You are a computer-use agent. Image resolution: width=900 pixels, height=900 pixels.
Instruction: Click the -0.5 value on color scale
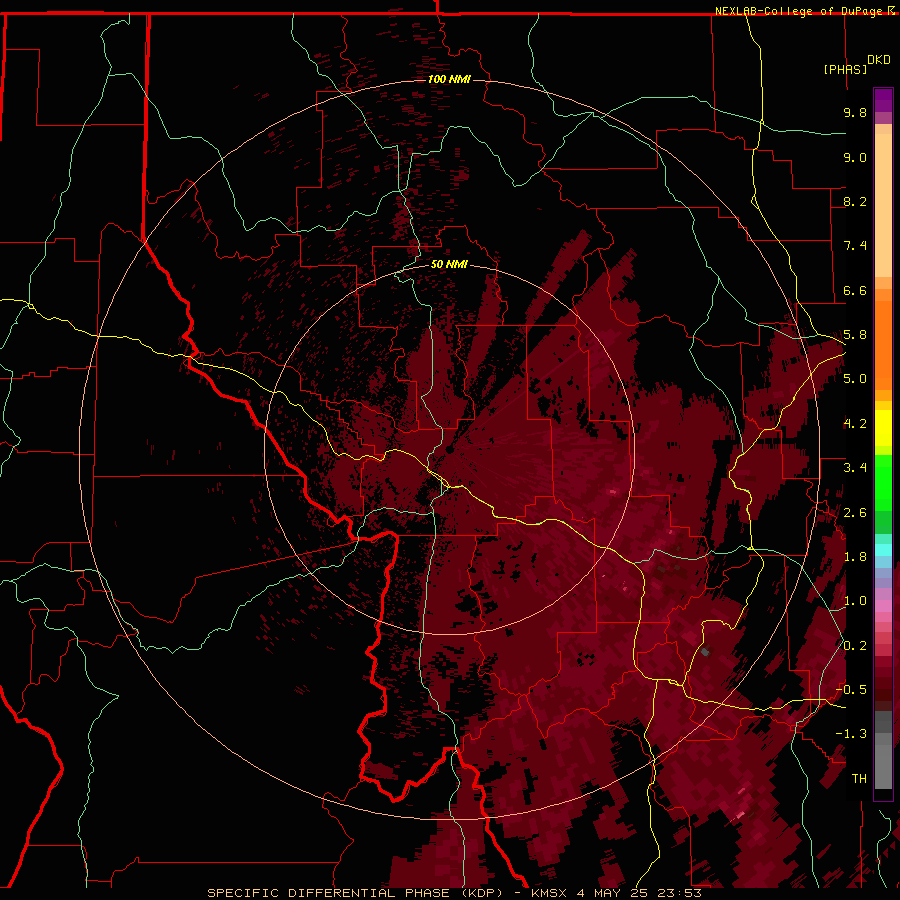[851, 690]
